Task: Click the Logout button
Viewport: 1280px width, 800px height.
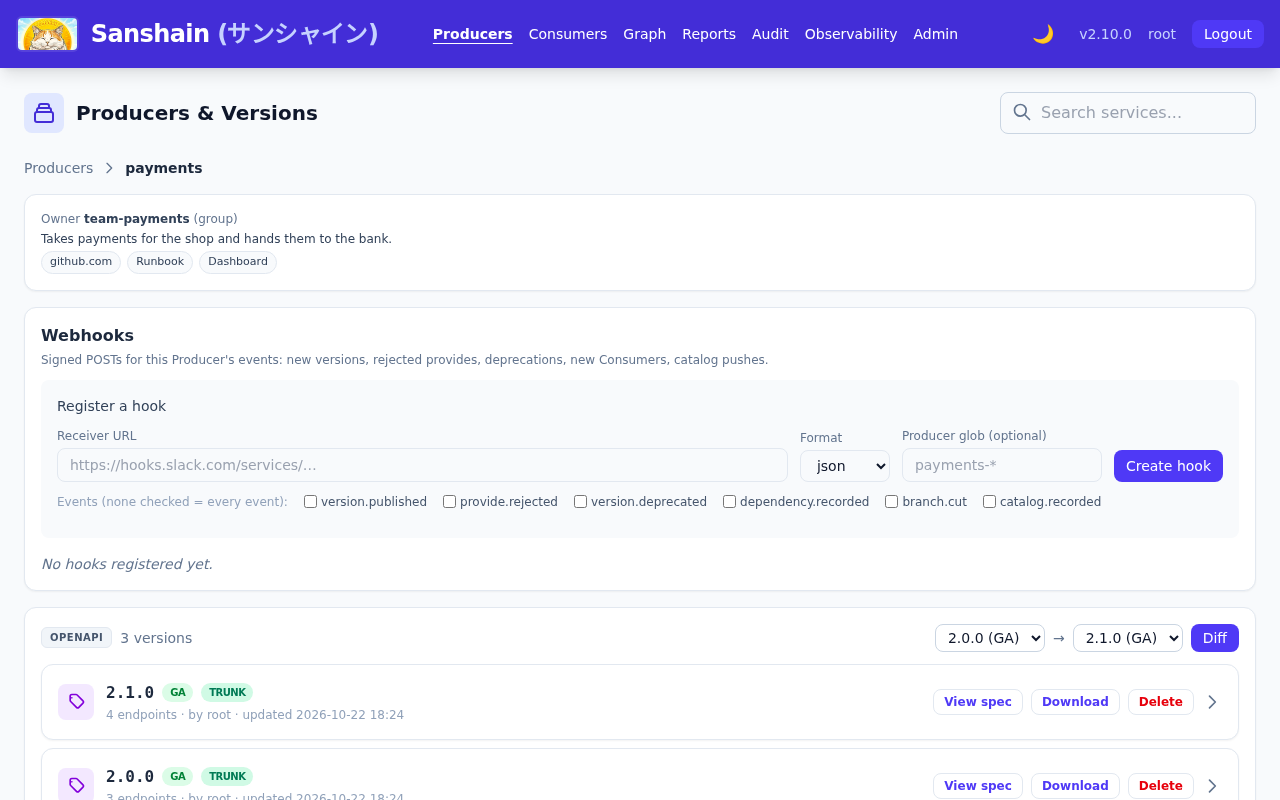Action: (x=1228, y=34)
